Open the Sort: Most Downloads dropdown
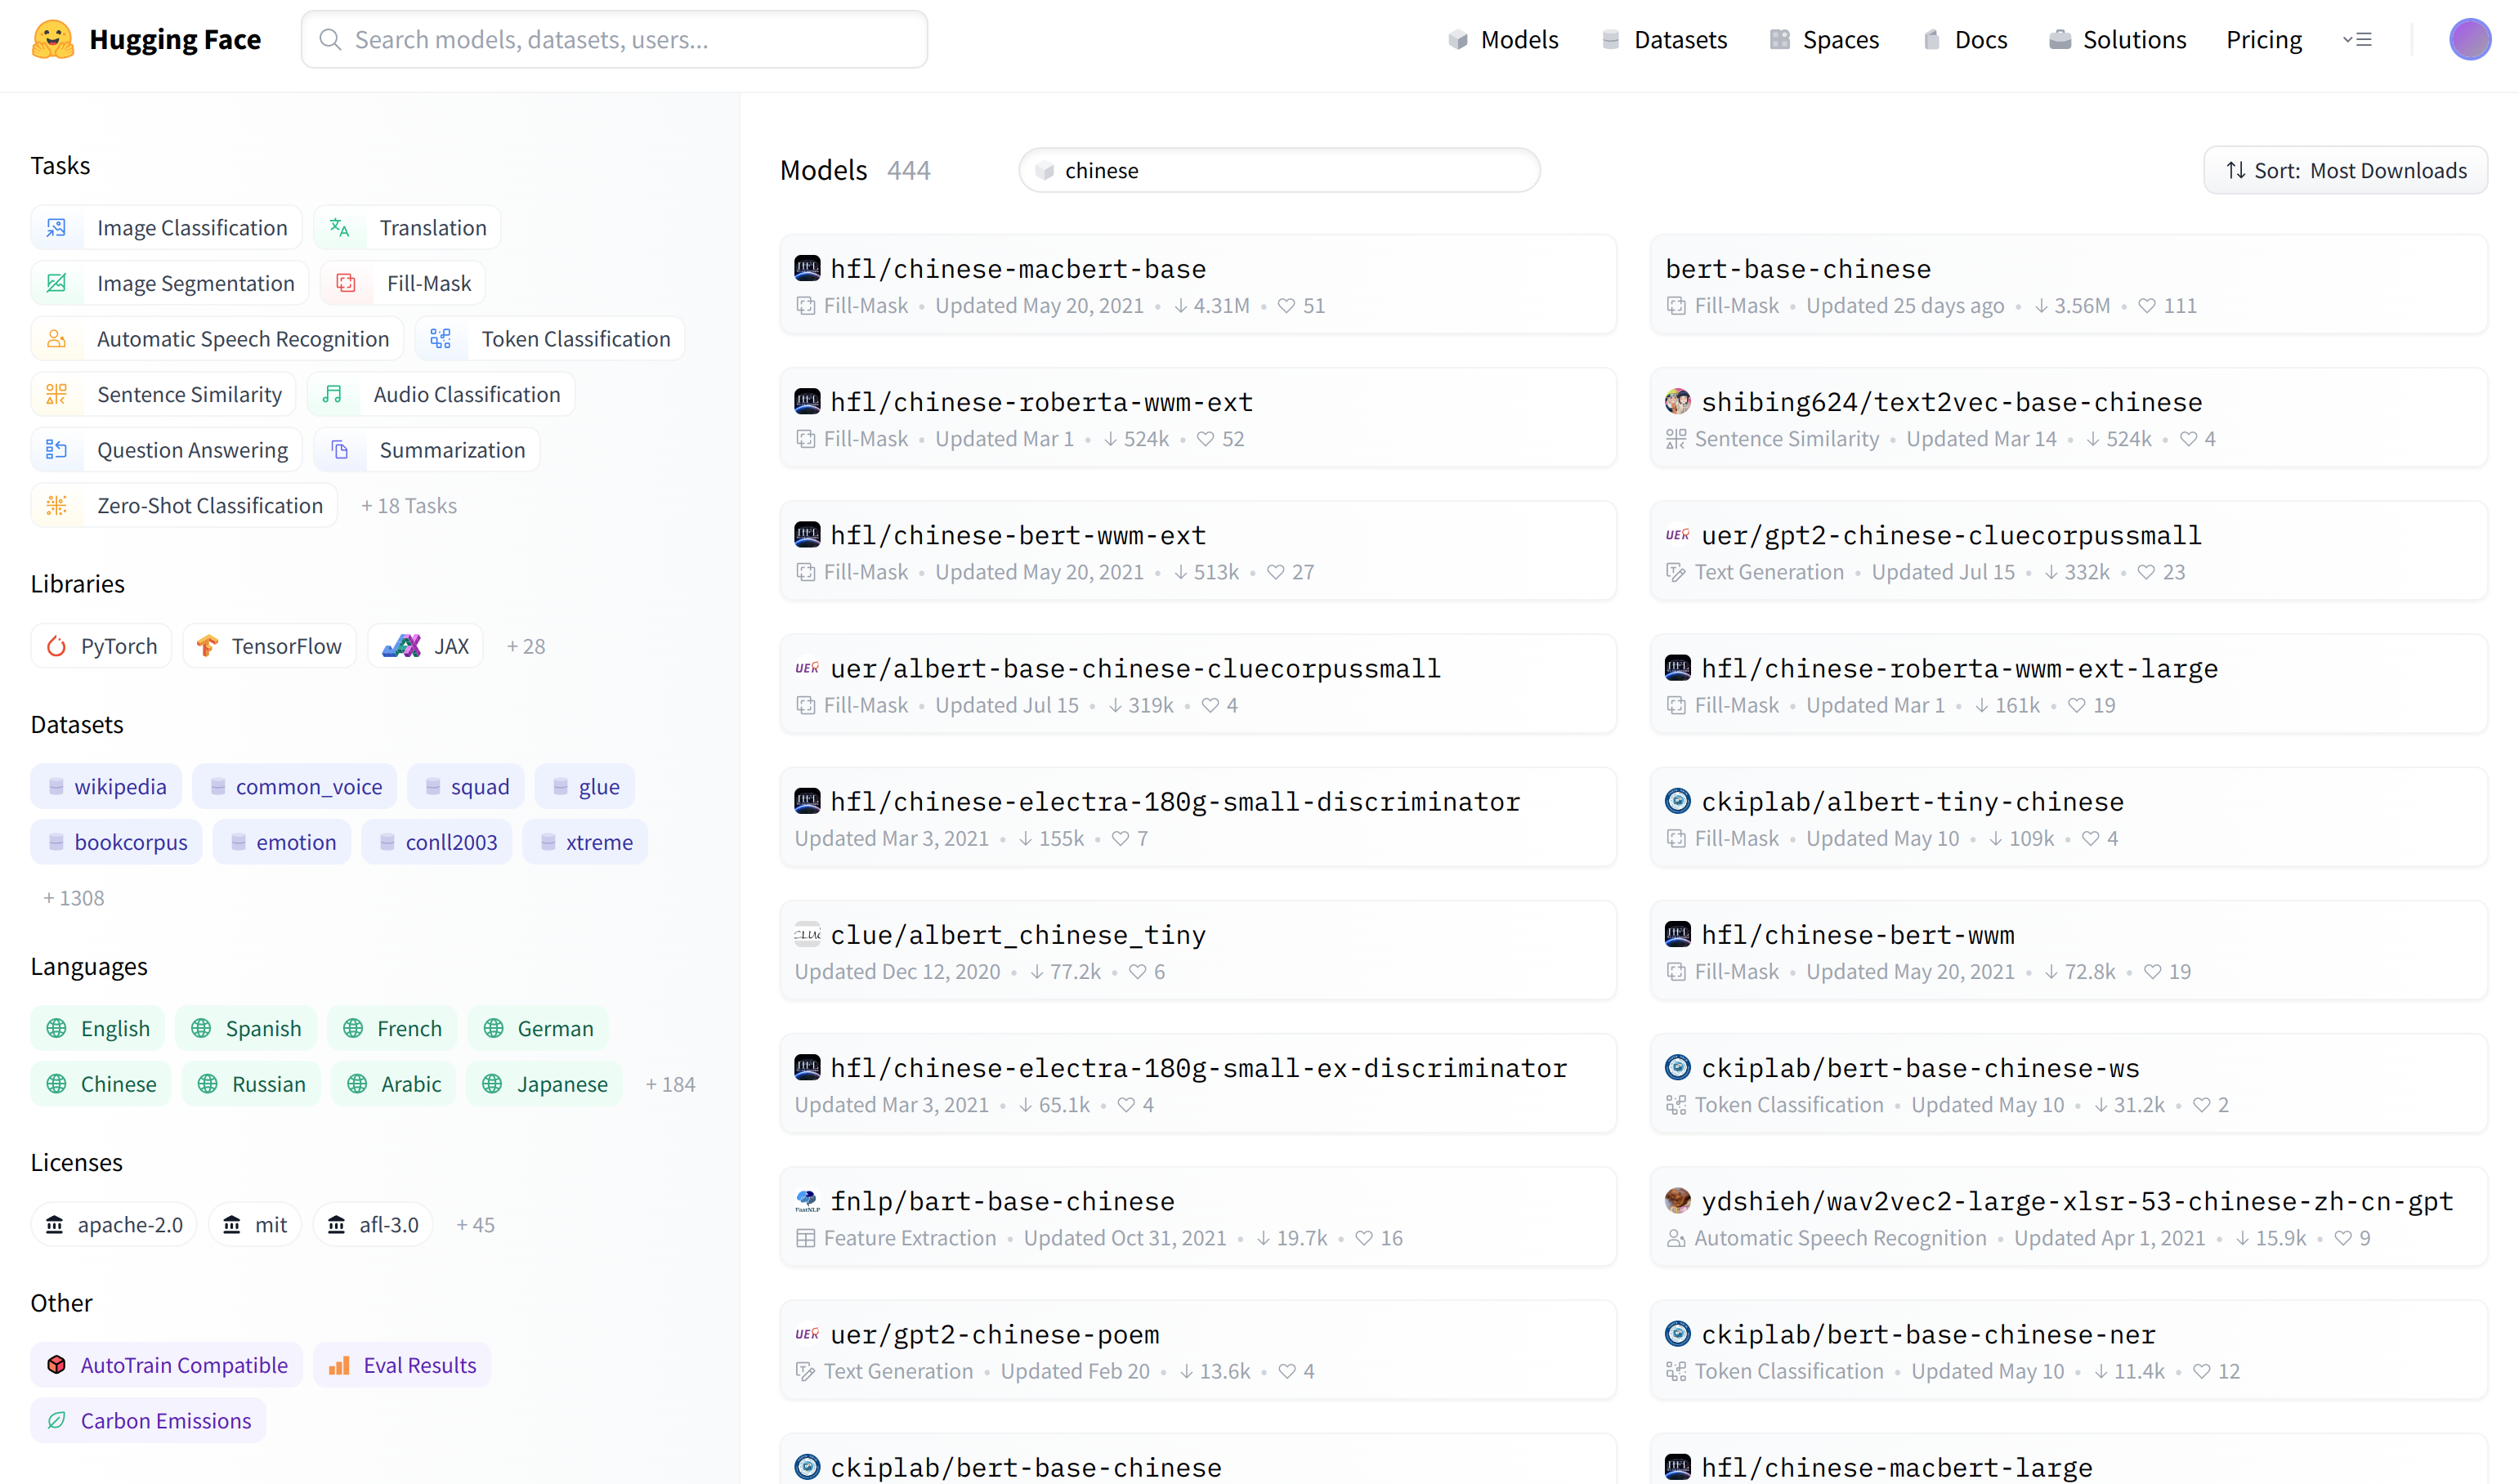 click(x=2344, y=170)
